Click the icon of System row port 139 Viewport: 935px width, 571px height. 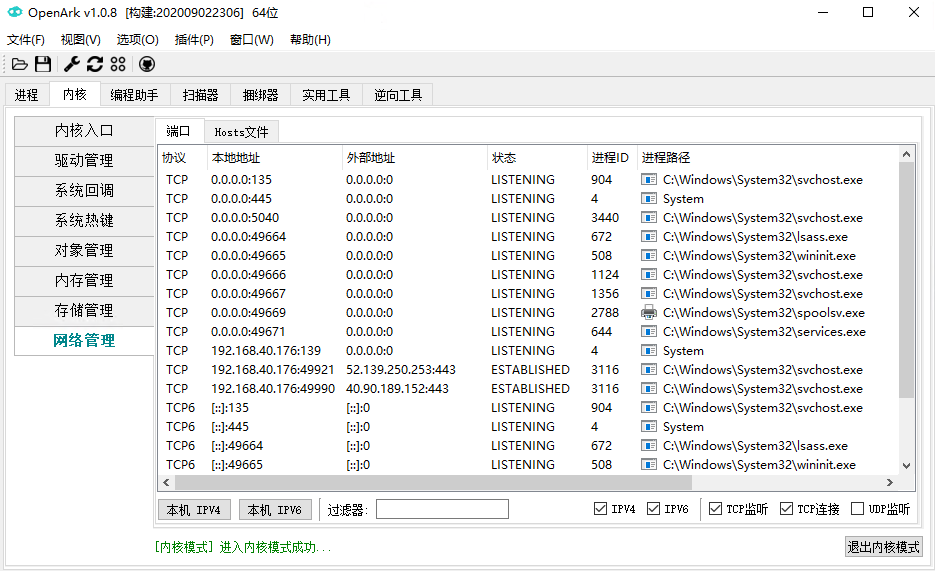pyautogui.click(x=649, y=350)
